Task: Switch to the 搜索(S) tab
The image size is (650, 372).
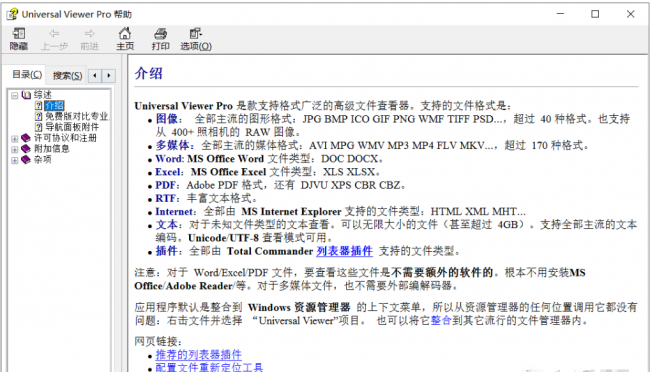Action: [68, 75]
